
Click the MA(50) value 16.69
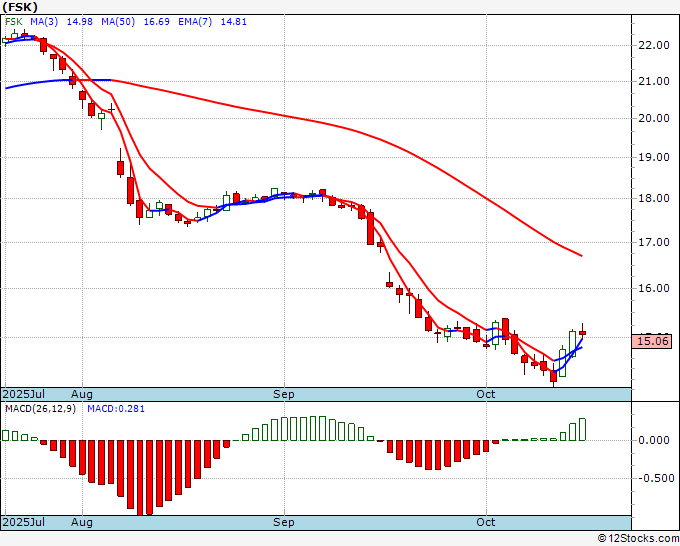click(x=157, y=22)
